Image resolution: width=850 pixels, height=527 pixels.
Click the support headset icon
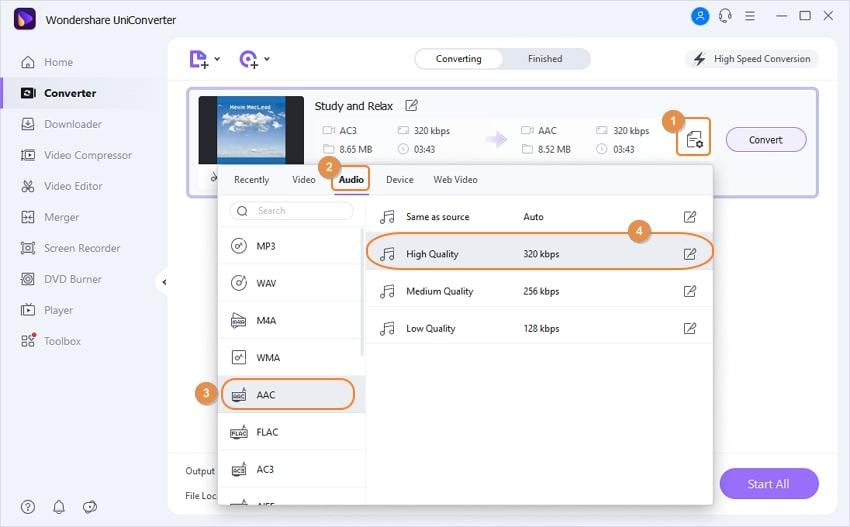click(725, 16)
